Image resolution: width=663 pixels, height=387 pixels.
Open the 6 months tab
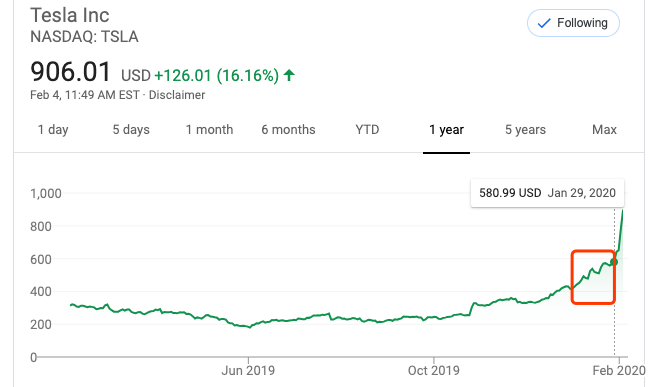[x=288, y=129]
